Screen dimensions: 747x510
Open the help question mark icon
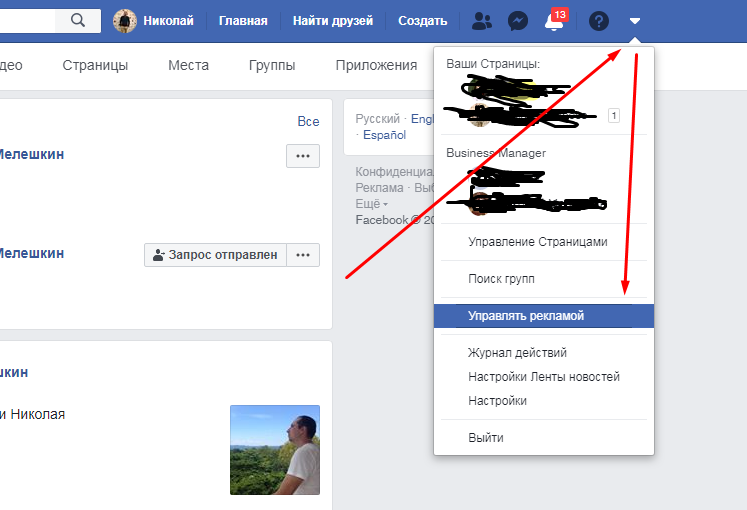[x=599, y=21]
